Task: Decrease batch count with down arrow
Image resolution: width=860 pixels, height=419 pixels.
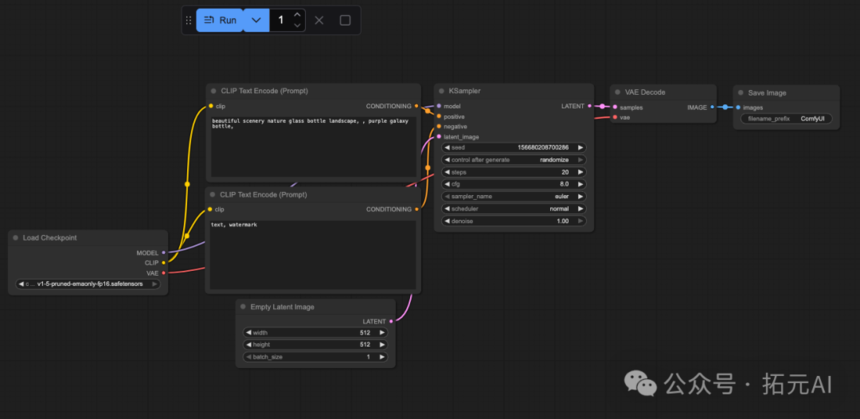Action: [297, 25]
